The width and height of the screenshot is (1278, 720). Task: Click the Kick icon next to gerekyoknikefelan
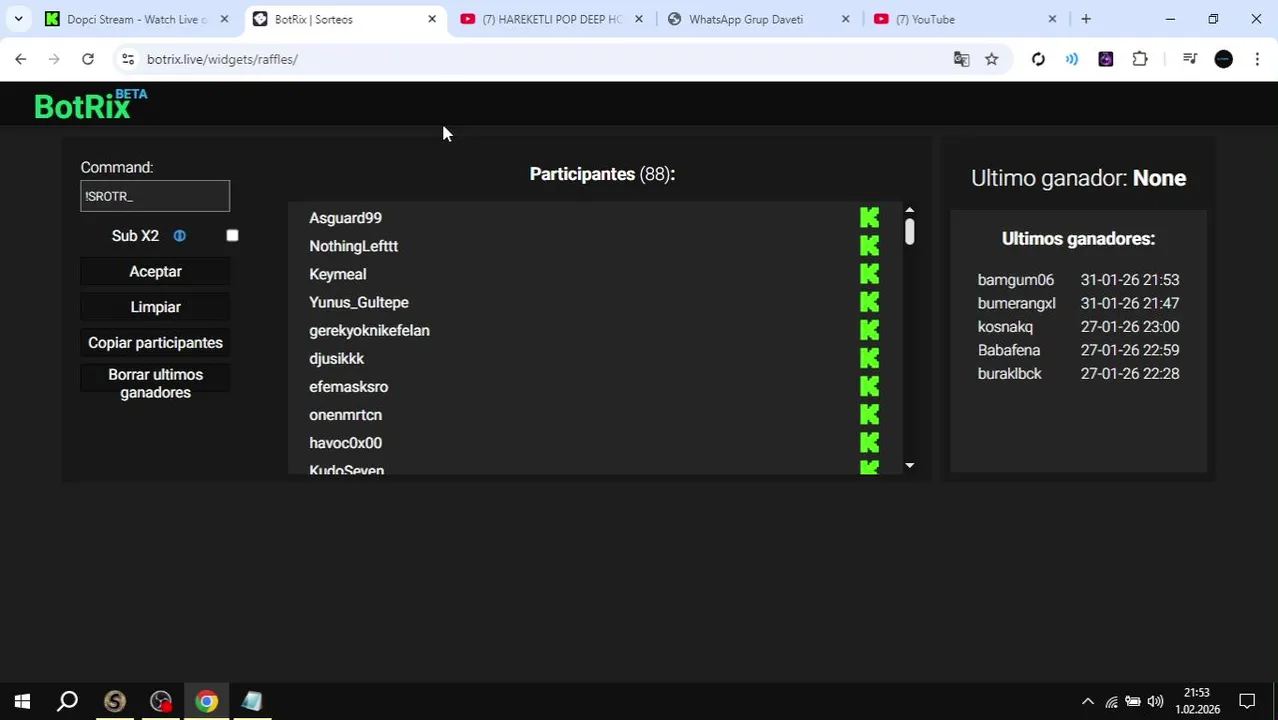tap(869, 330)
